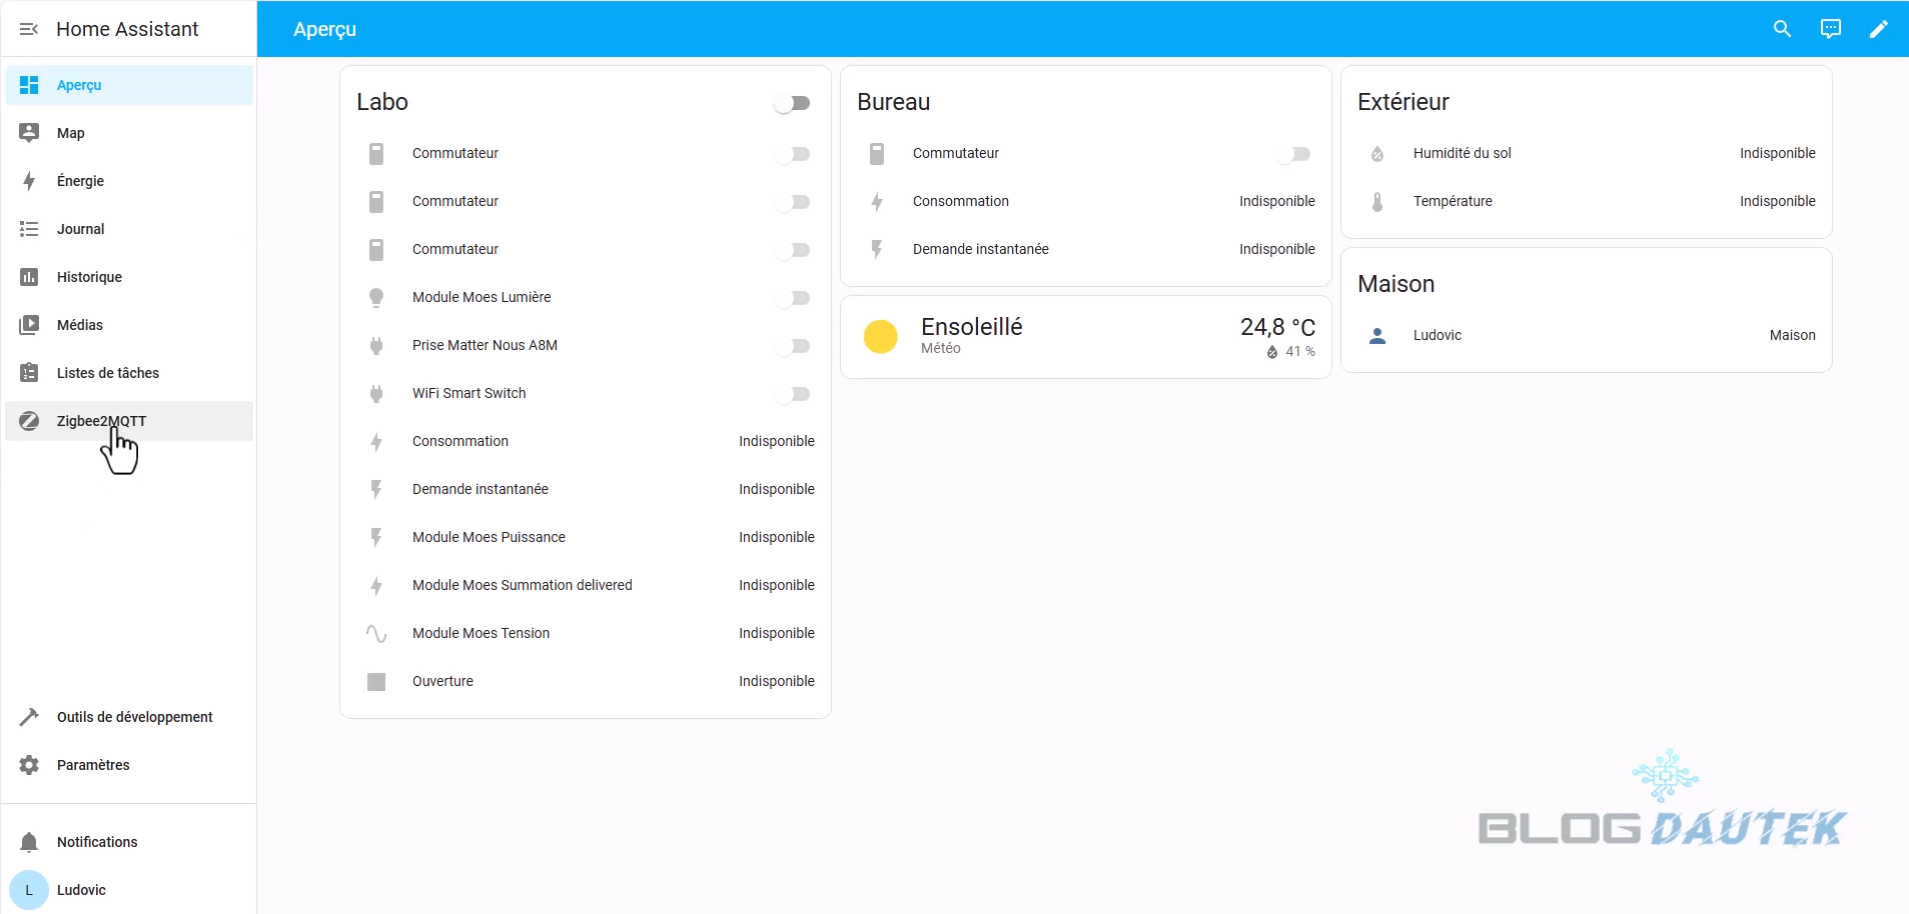The image size is (1909, 914).
Task: Open Paramètres in the sidebar
Action: (x=93, y=765)
